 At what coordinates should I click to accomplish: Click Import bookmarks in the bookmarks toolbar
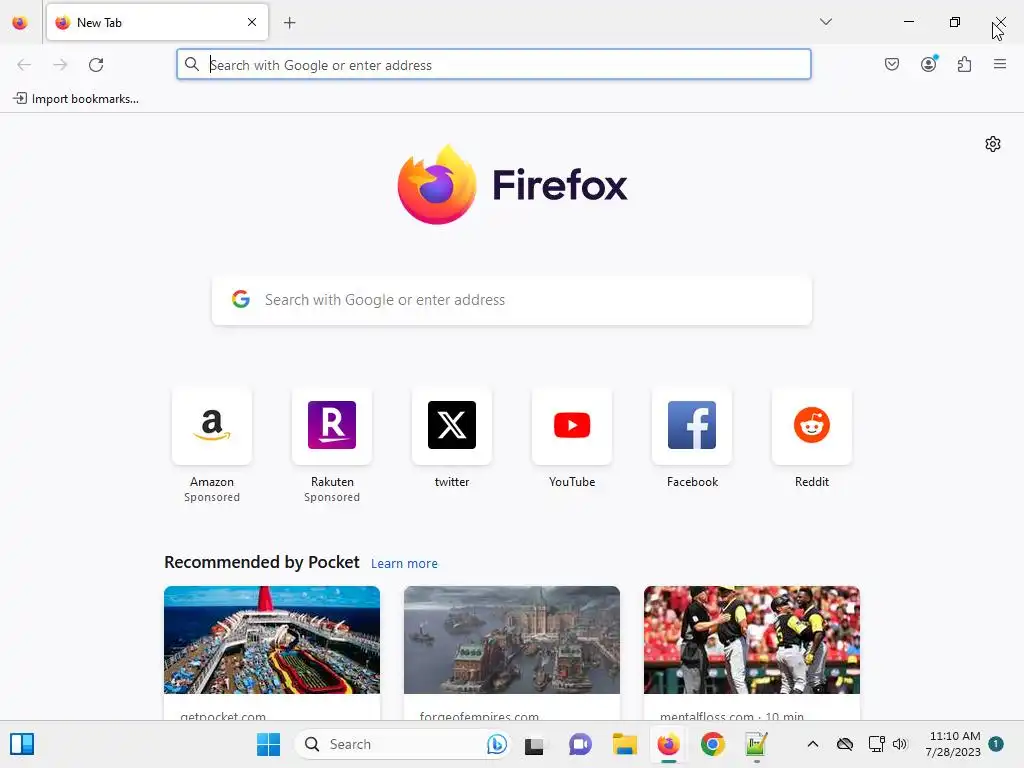(76, 99)
